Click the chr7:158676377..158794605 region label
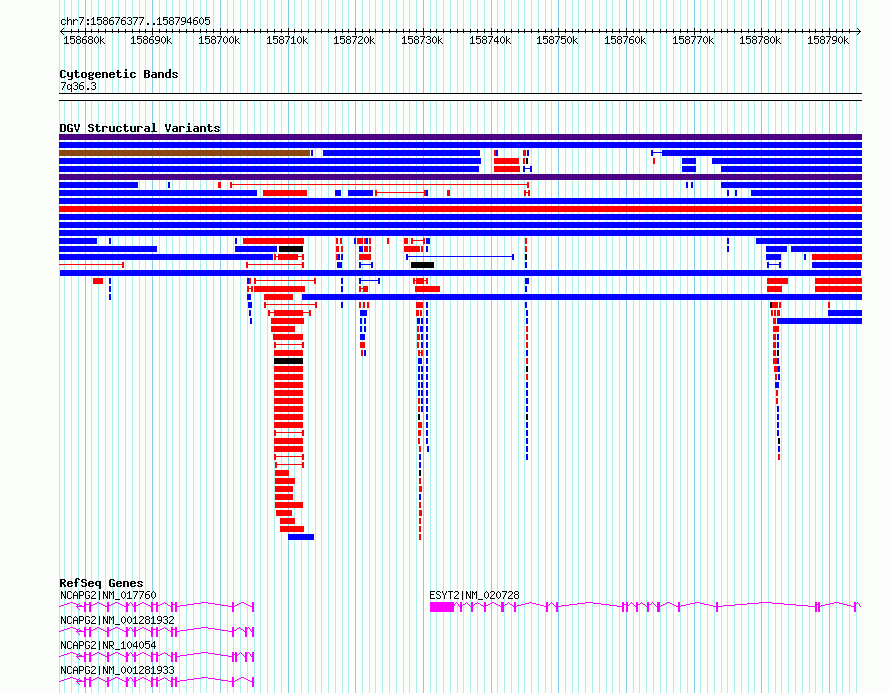890x693 pixels. pyautogui.click(x=135, y=21)
